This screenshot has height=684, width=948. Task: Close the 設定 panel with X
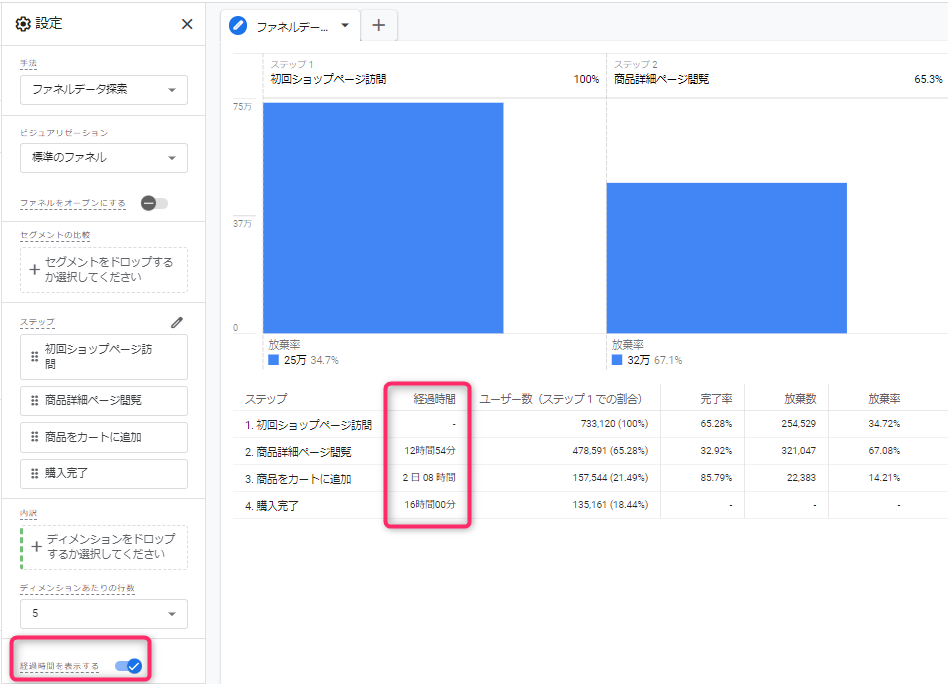(x=187, y=24)
